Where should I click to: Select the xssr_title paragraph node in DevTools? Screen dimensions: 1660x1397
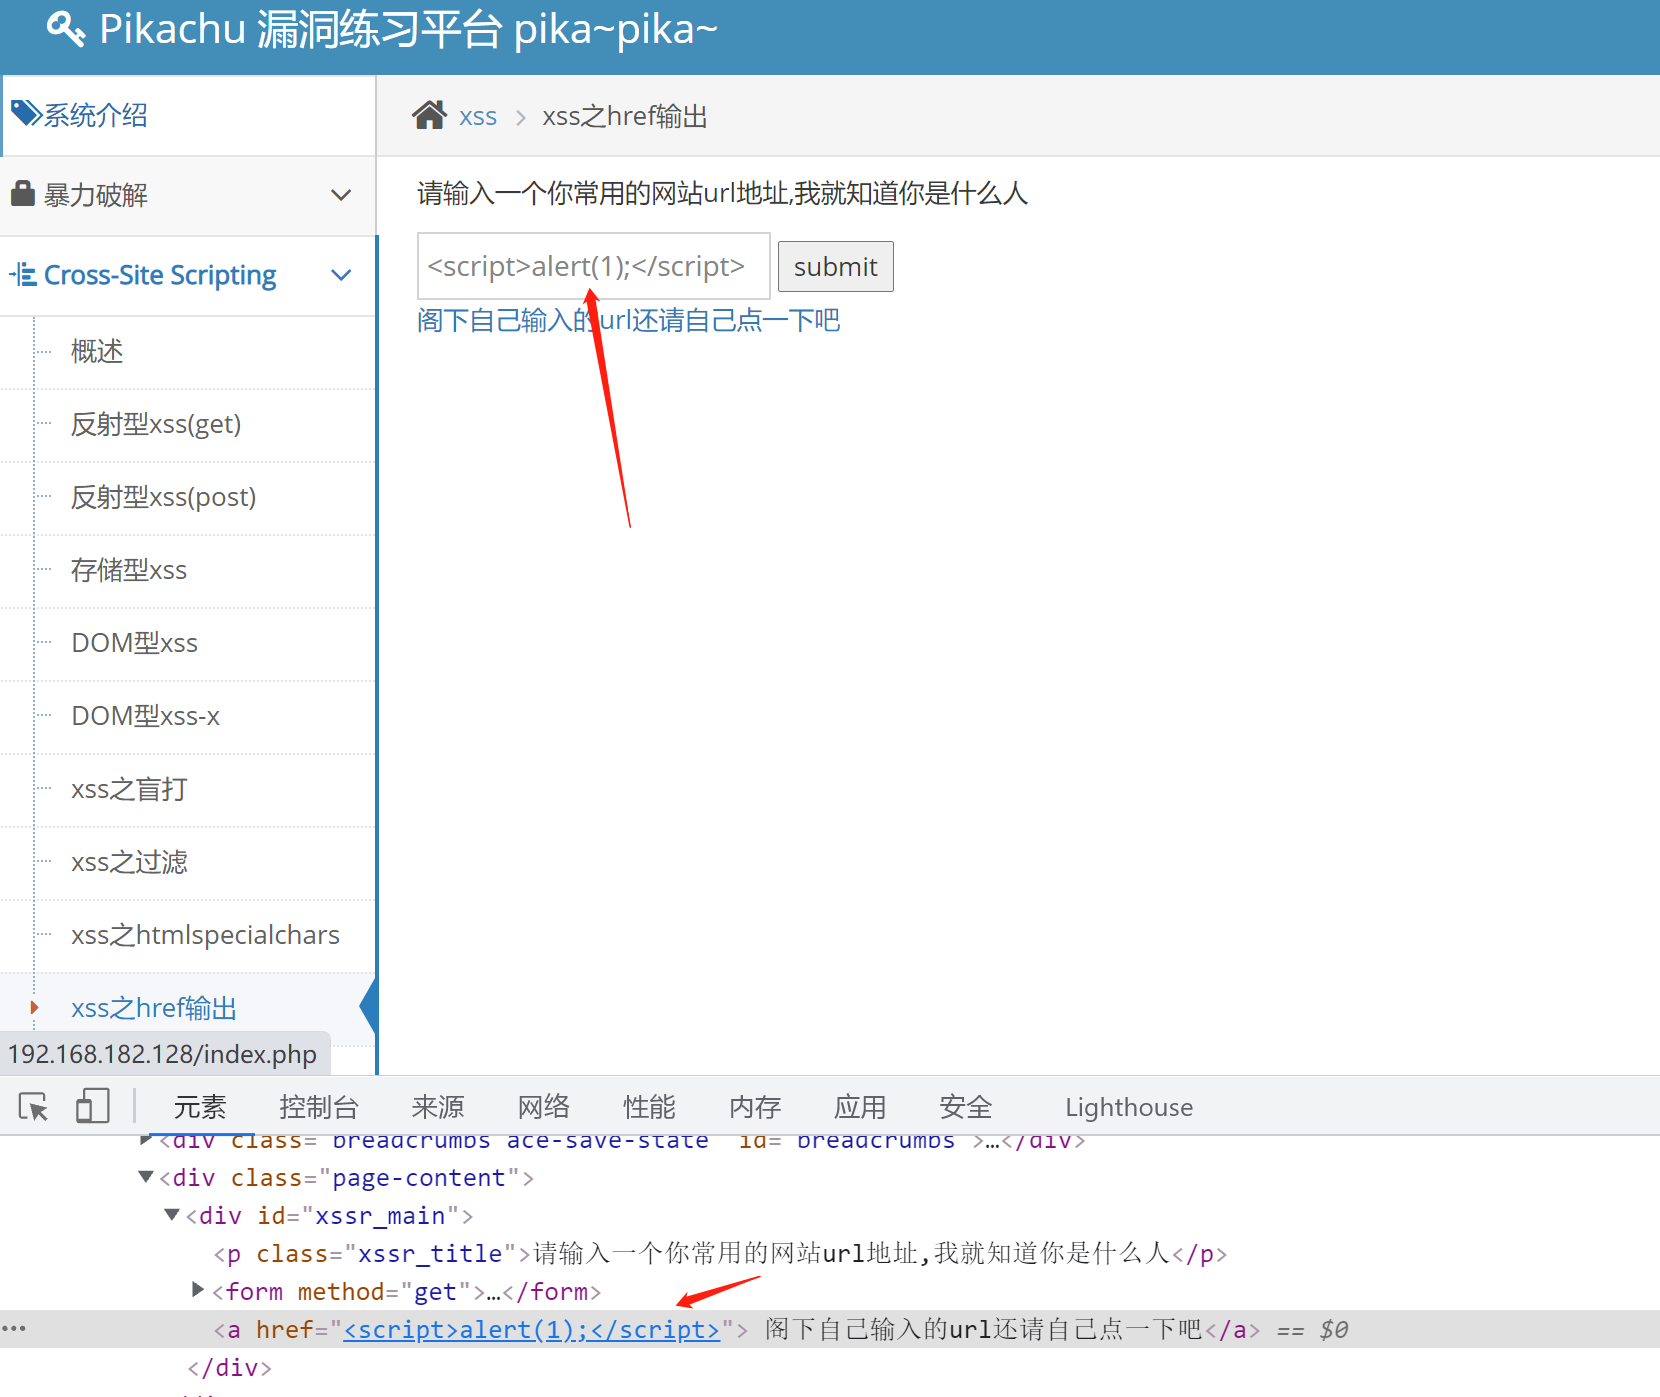[720, 1253]
